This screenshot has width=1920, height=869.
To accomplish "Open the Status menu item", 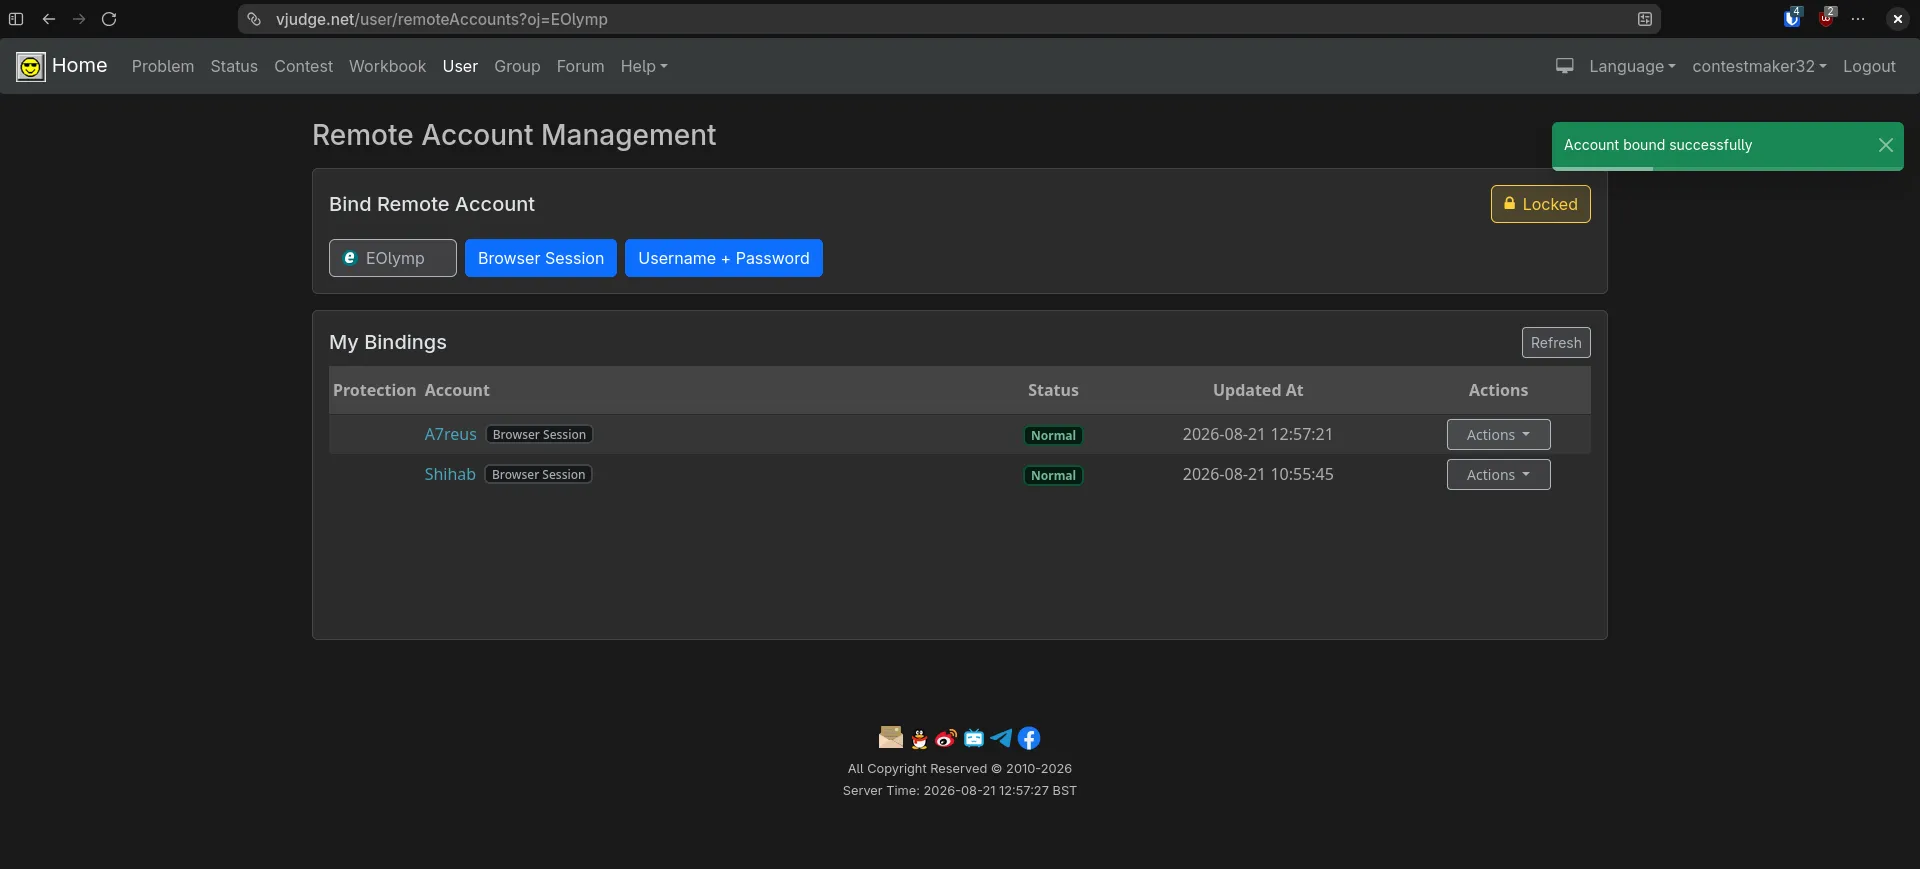I will 234,66.
